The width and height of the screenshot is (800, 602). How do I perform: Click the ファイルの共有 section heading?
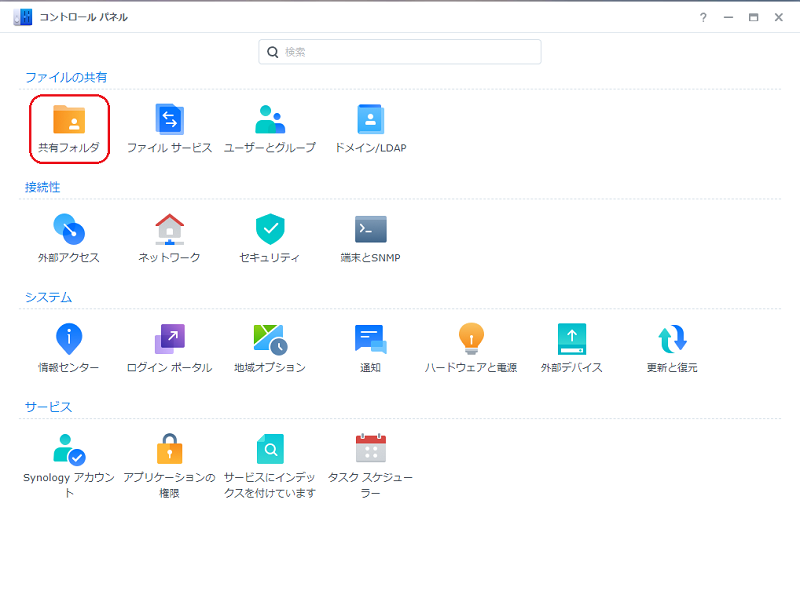[x=66, y=78]
